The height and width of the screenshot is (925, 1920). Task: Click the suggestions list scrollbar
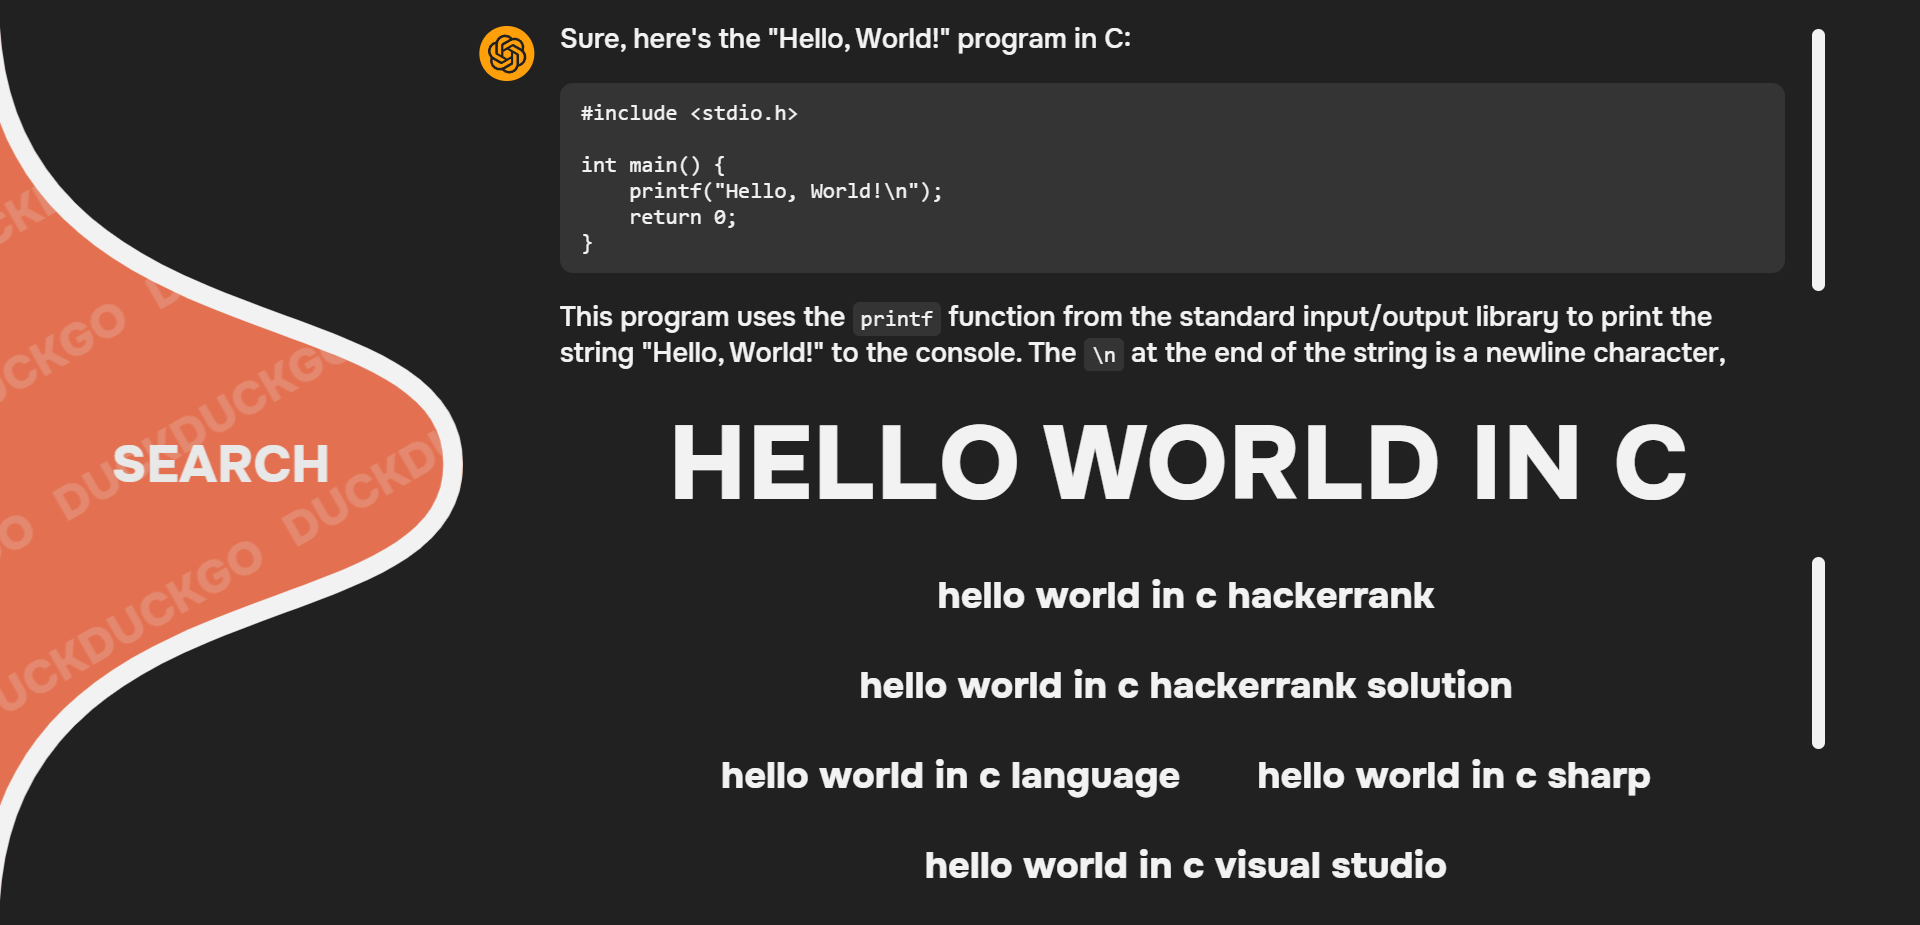pyautogui.click(x=1818, y=653)
